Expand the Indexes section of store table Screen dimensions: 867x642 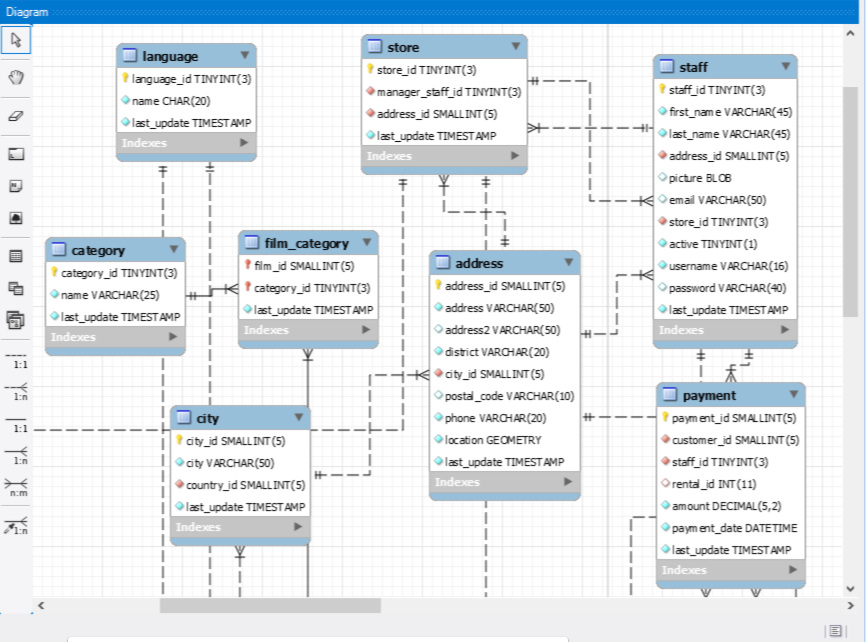[514, 156]
